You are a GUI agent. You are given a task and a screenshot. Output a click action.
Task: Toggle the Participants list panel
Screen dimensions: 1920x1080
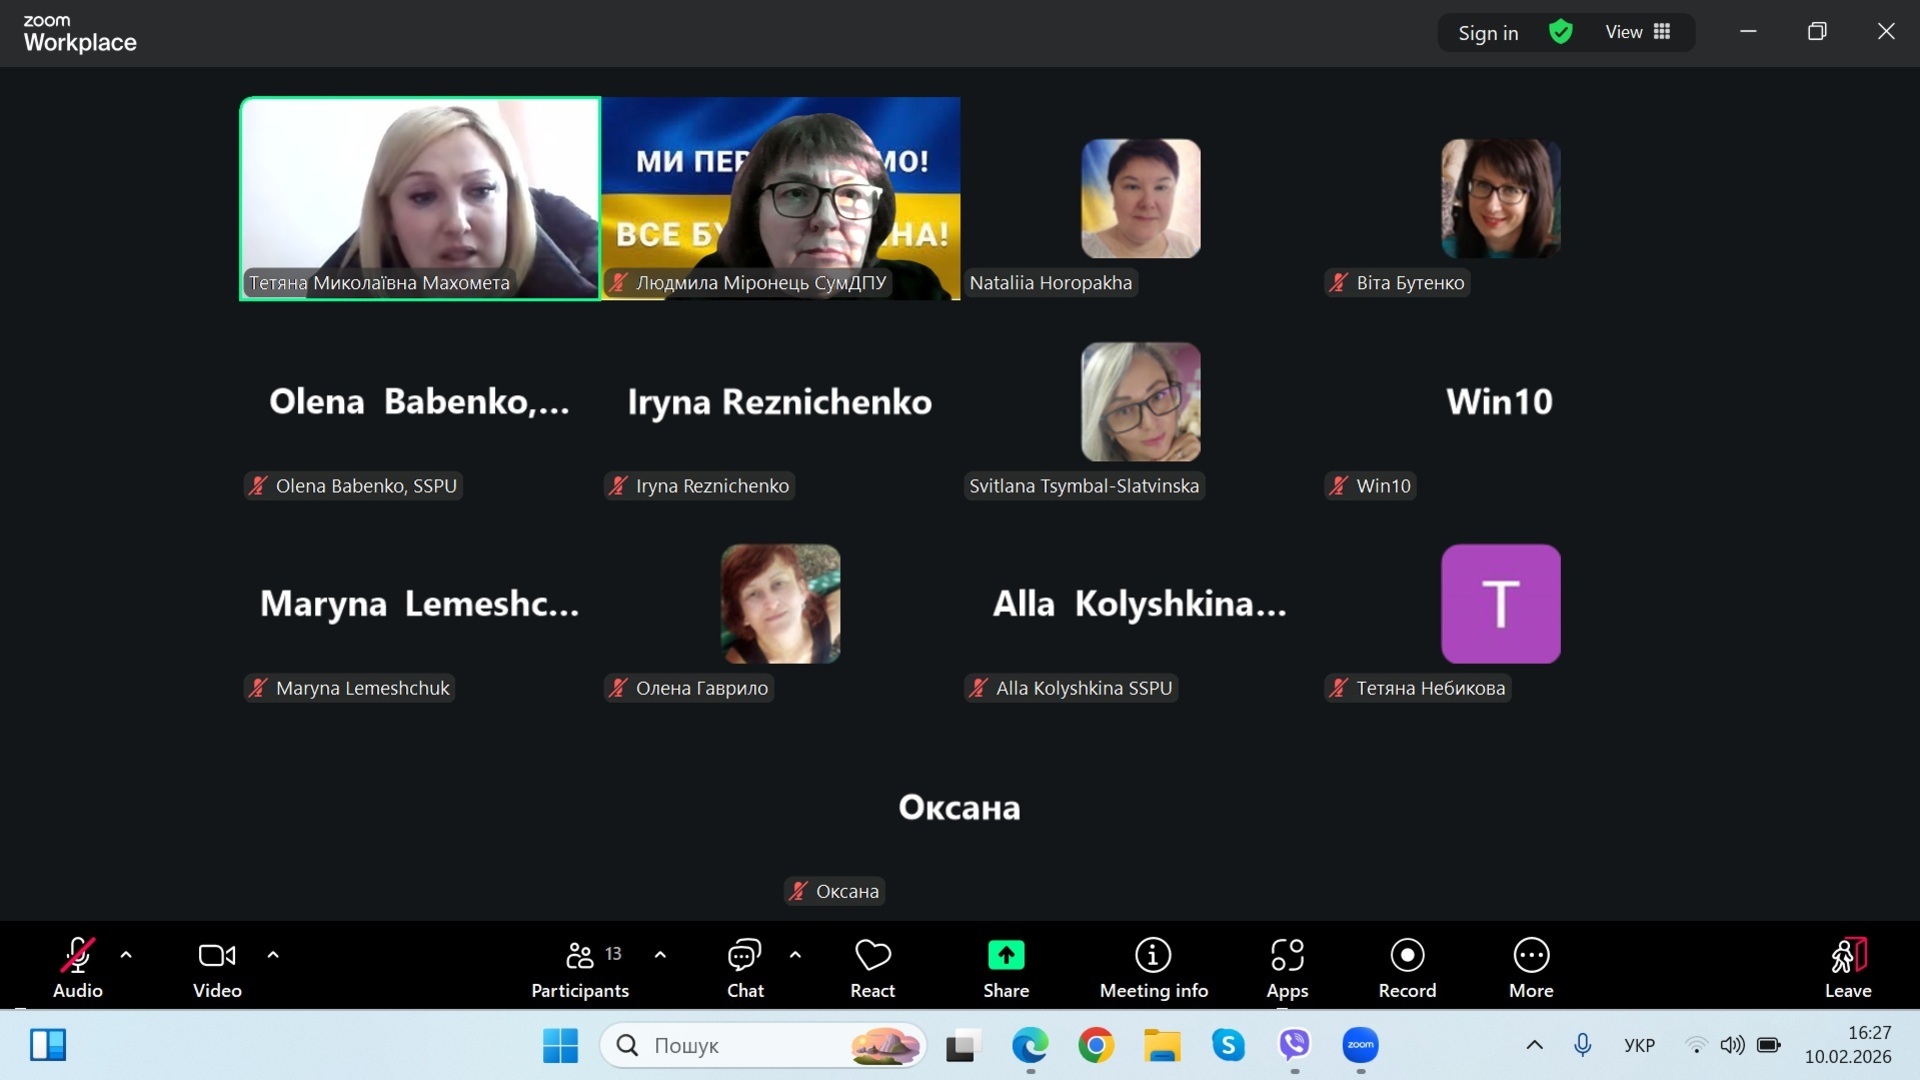point(580,967)
